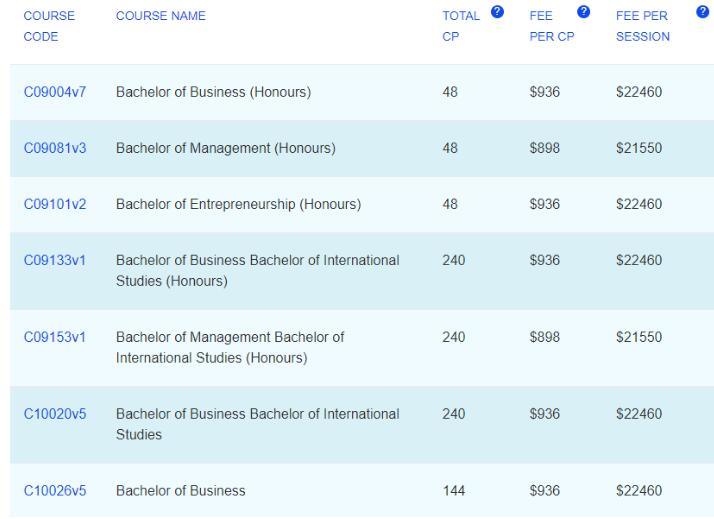
Task: Select the Total CP column header
Action: [x=461, y=26]
